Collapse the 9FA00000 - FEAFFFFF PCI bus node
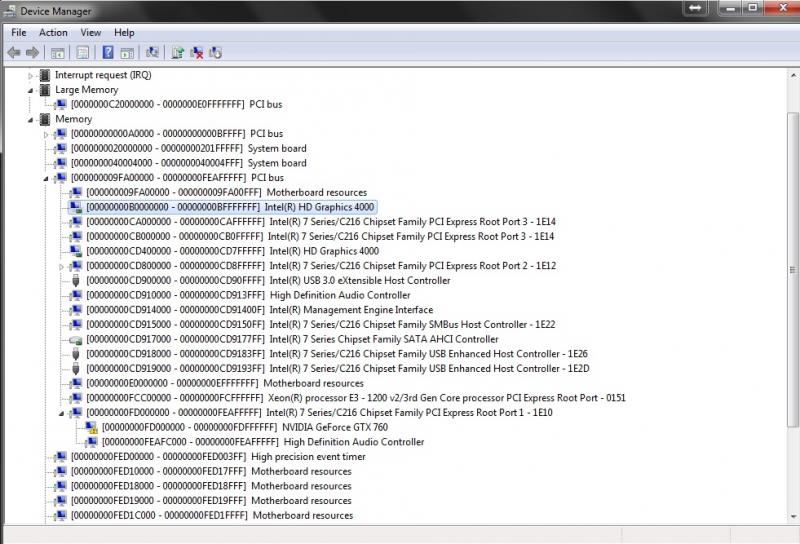This screenshot has width=800, height=544. 46,179
